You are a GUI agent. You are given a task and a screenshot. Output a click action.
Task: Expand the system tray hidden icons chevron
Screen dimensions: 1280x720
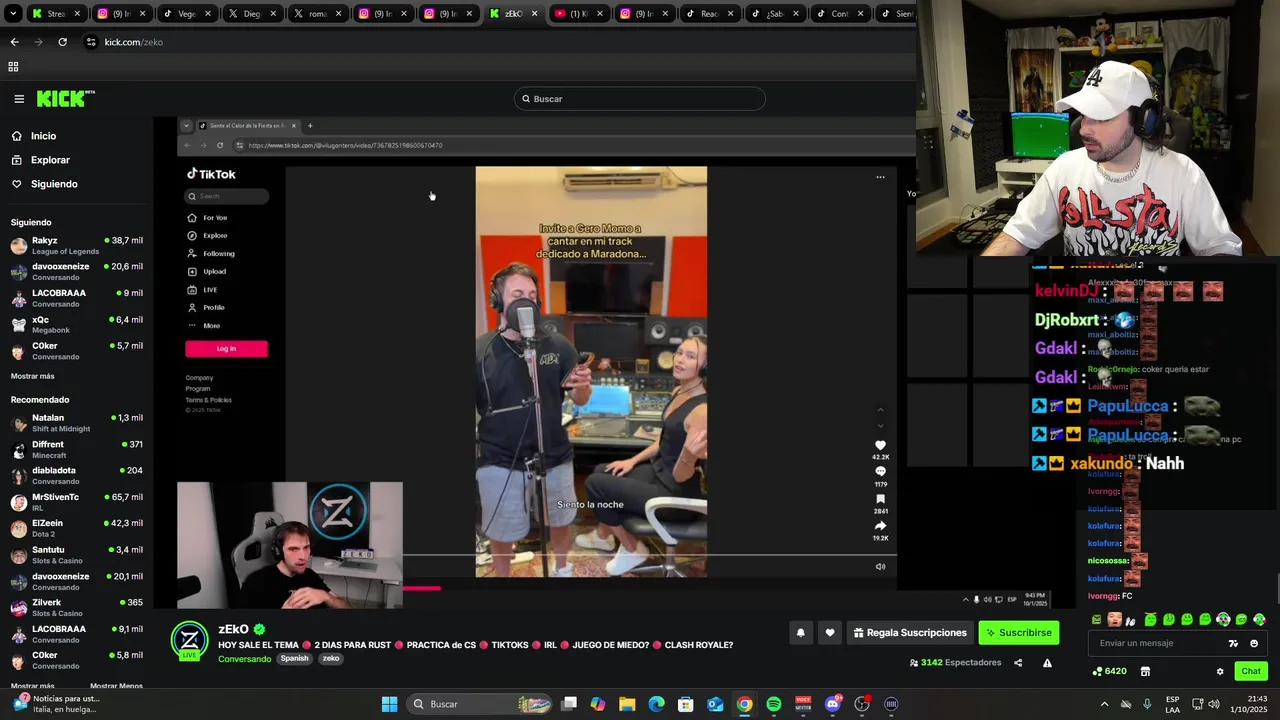tap(1104, 704)
